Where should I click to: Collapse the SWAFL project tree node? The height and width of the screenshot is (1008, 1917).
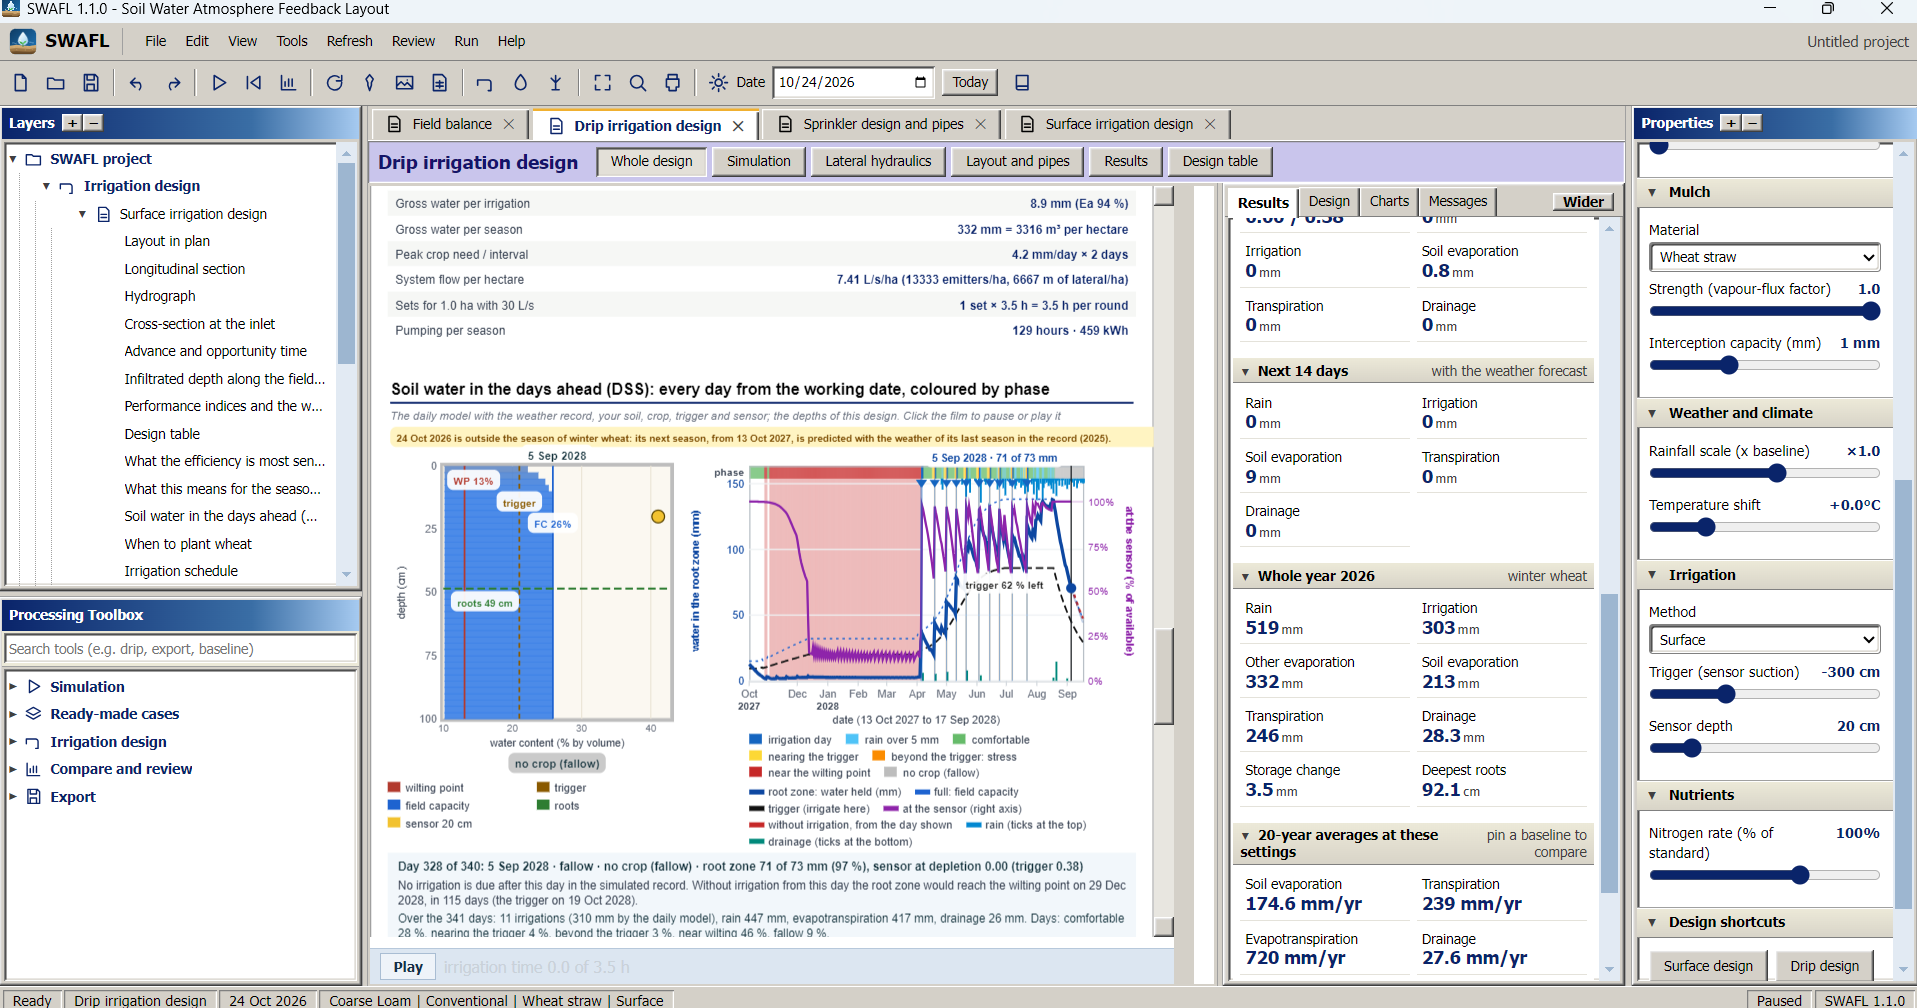click(x=13, y=159)
